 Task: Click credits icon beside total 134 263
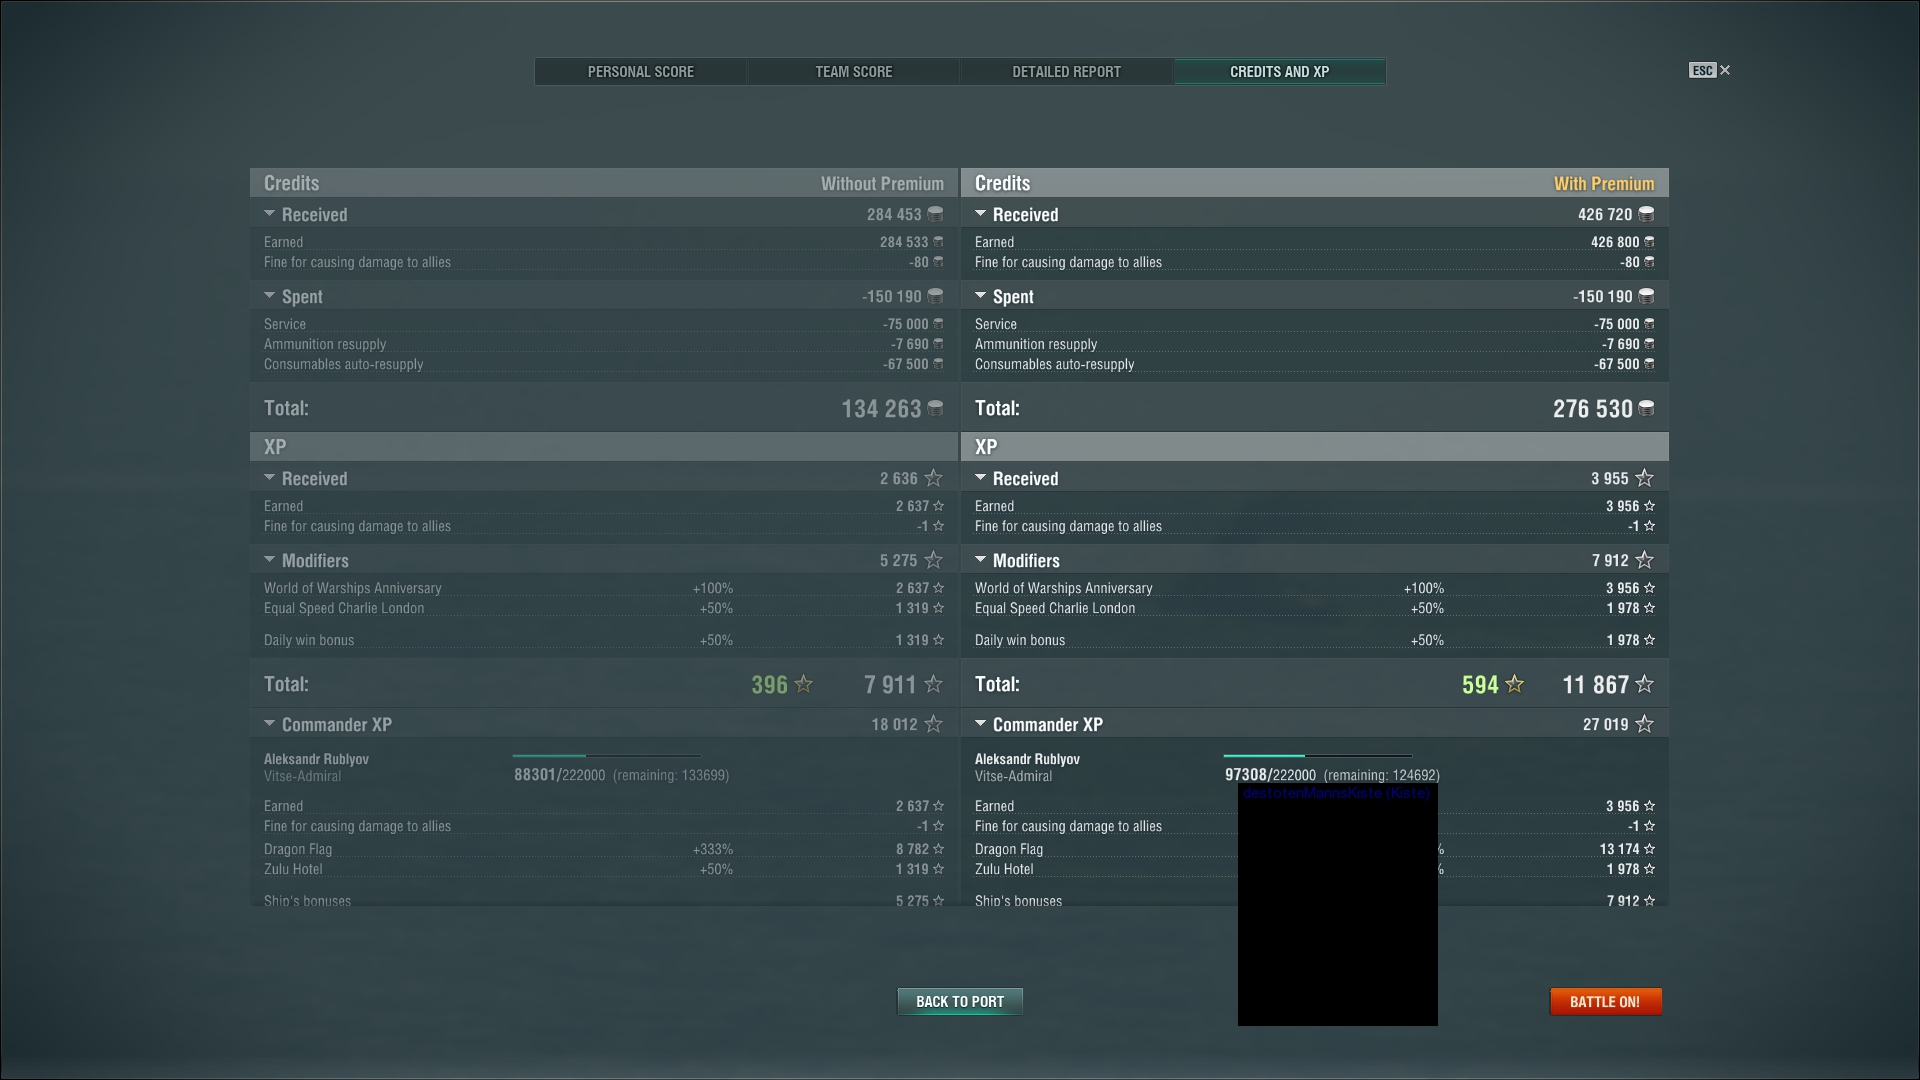935,408
